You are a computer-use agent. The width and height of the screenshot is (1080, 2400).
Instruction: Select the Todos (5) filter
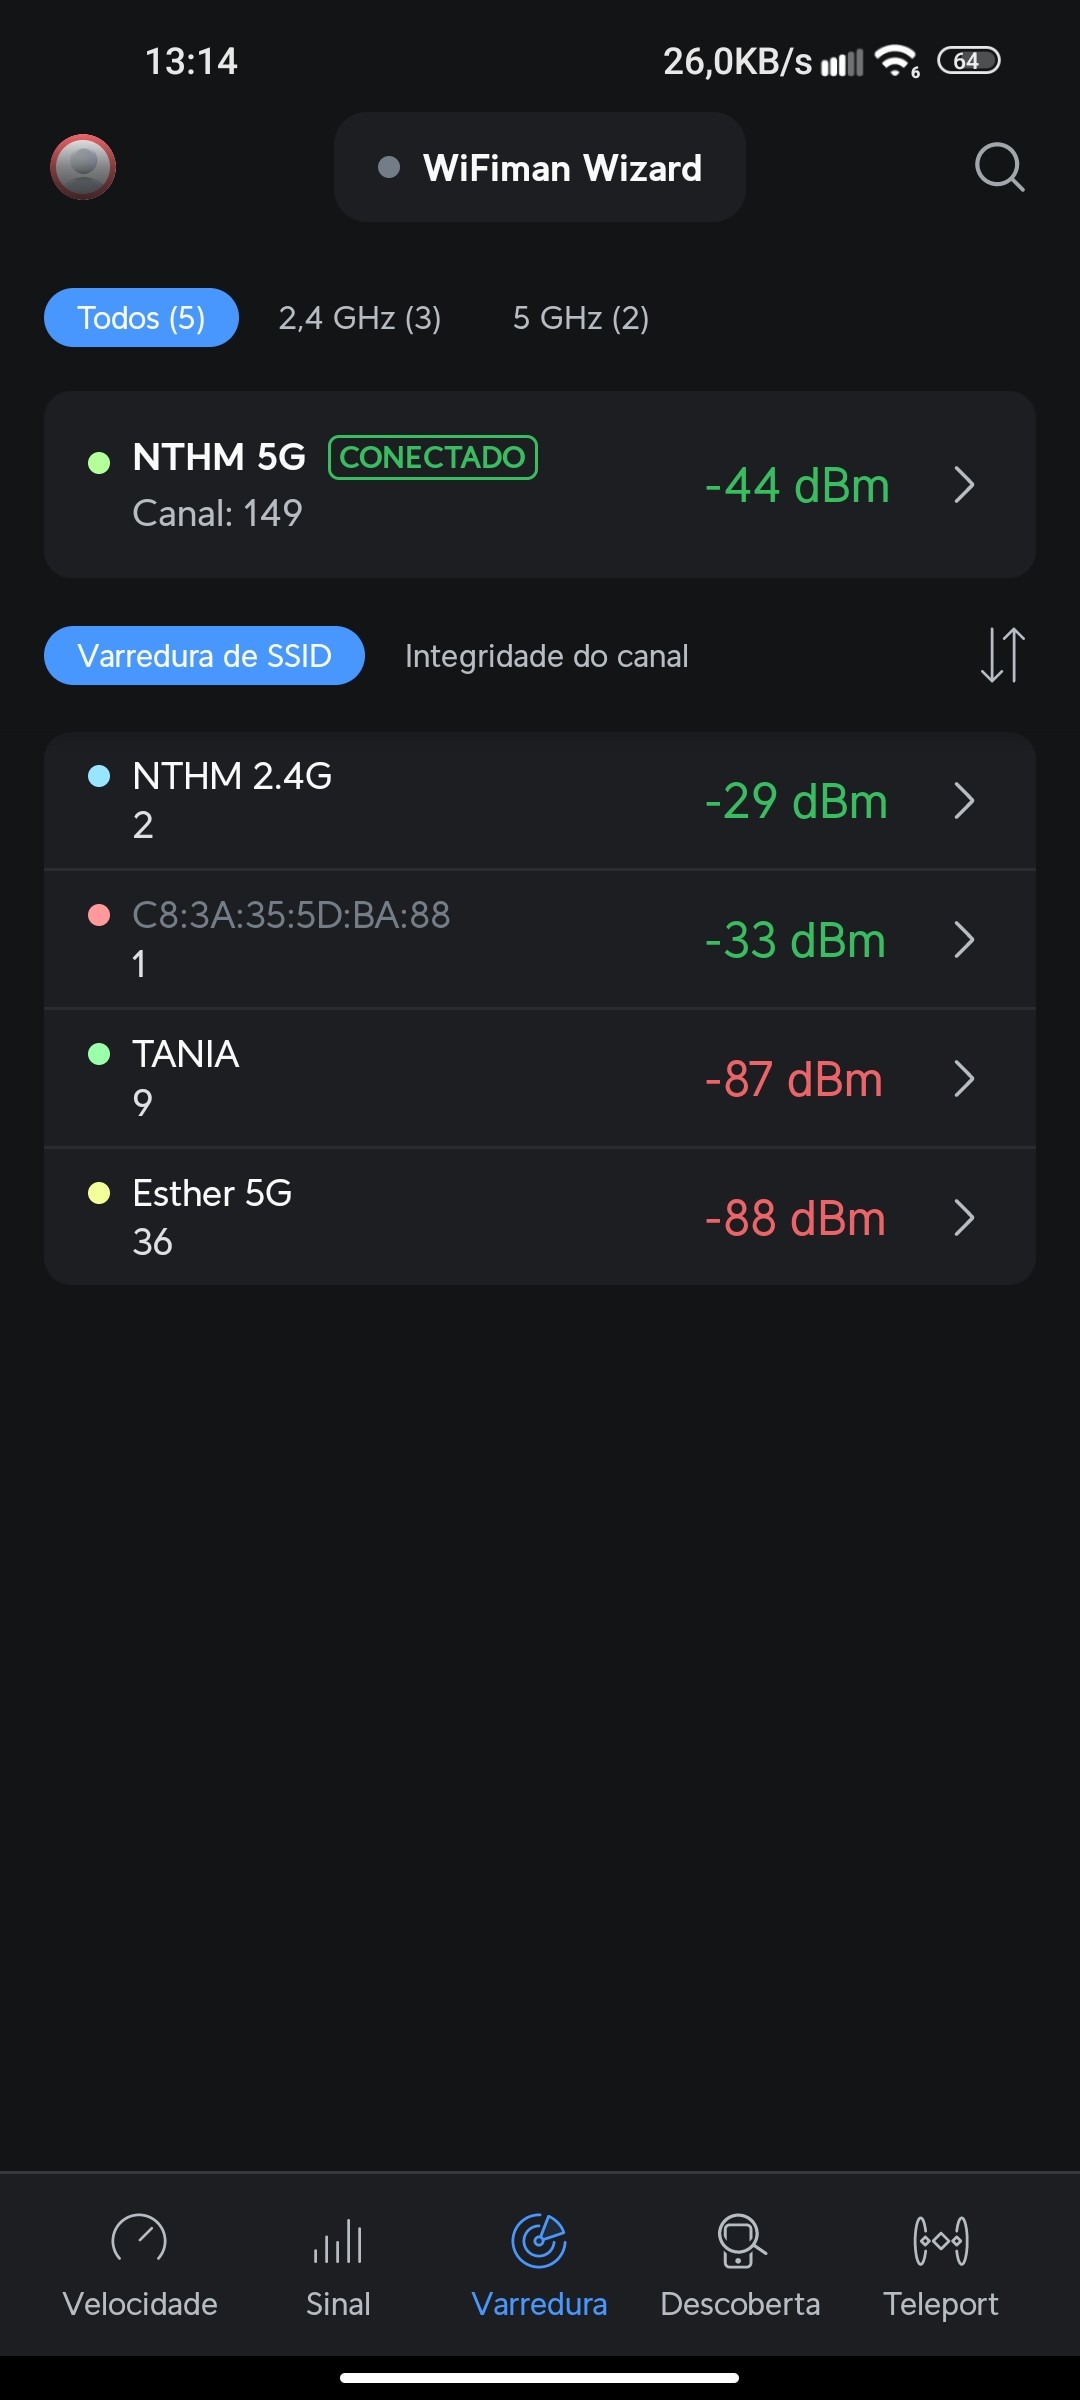[x=141, y=318]
